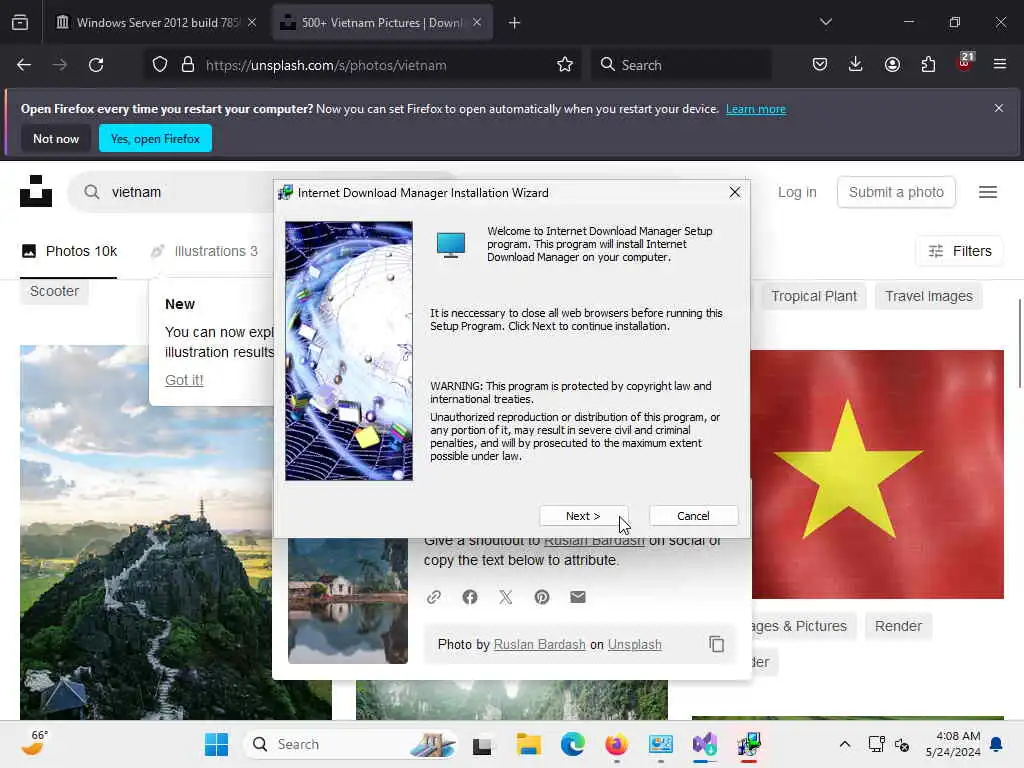This screenshot has width=1024, height=768.
Task: Open the Unsplash hamburger menu
Action: 987,192
